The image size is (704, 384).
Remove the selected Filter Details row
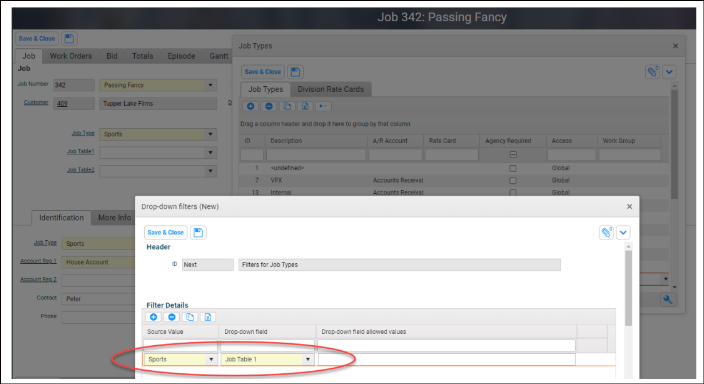pyautogui.click(x=172, y=317)
